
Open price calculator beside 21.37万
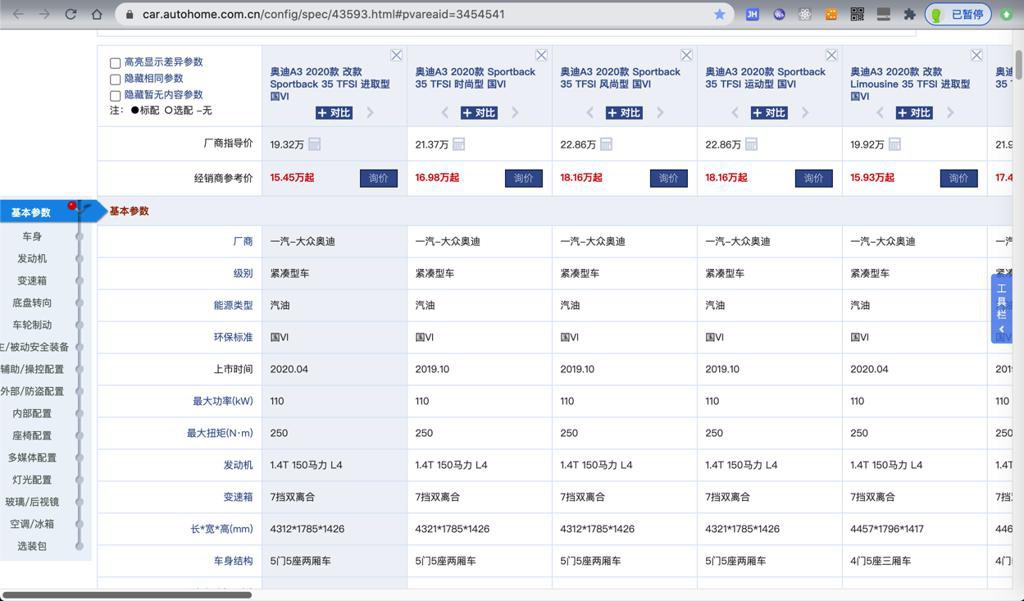[458, 144]
